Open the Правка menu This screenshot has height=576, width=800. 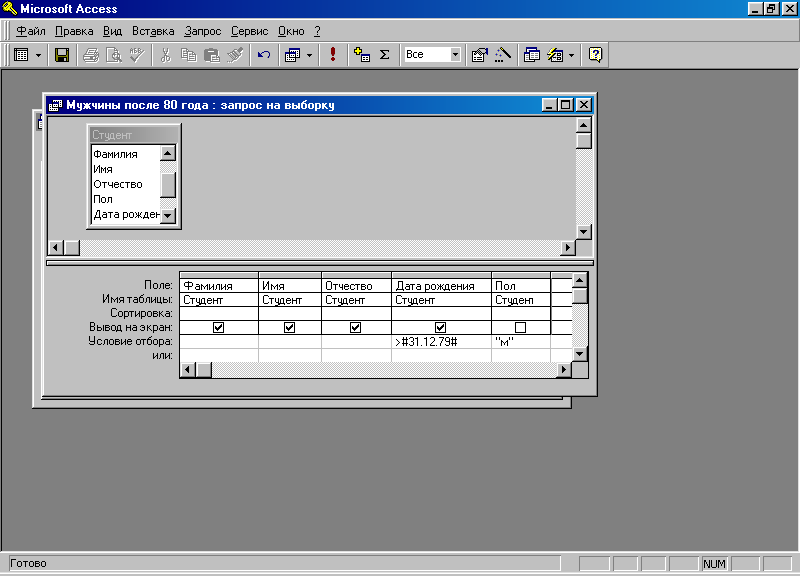coord(74,31)
